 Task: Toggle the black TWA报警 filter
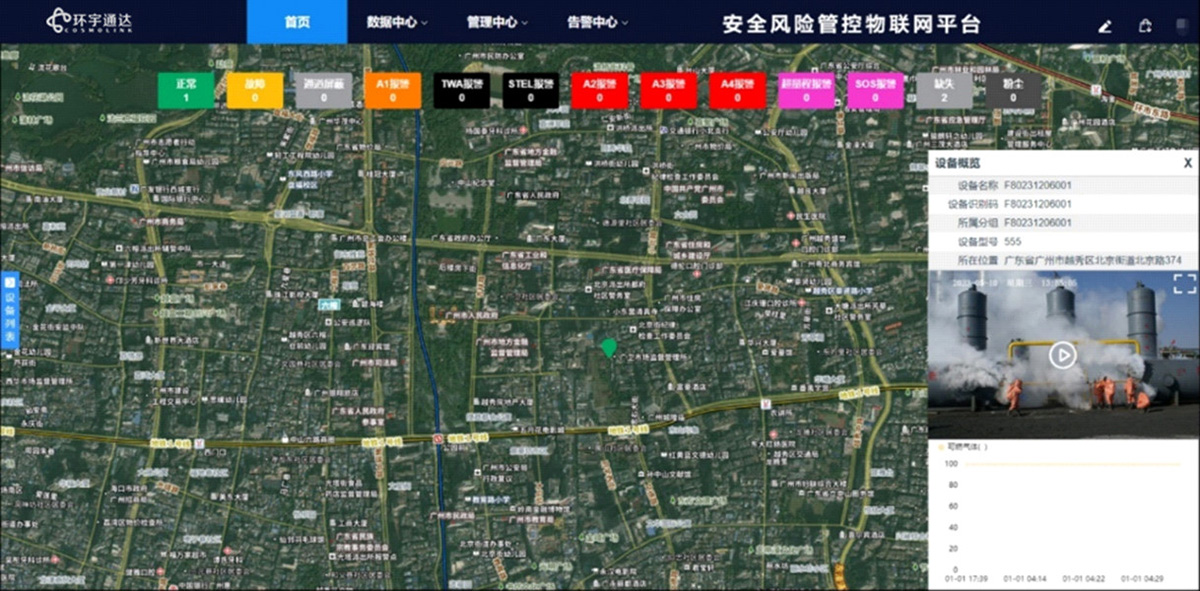pyautogui.click(x=462, y=90)
